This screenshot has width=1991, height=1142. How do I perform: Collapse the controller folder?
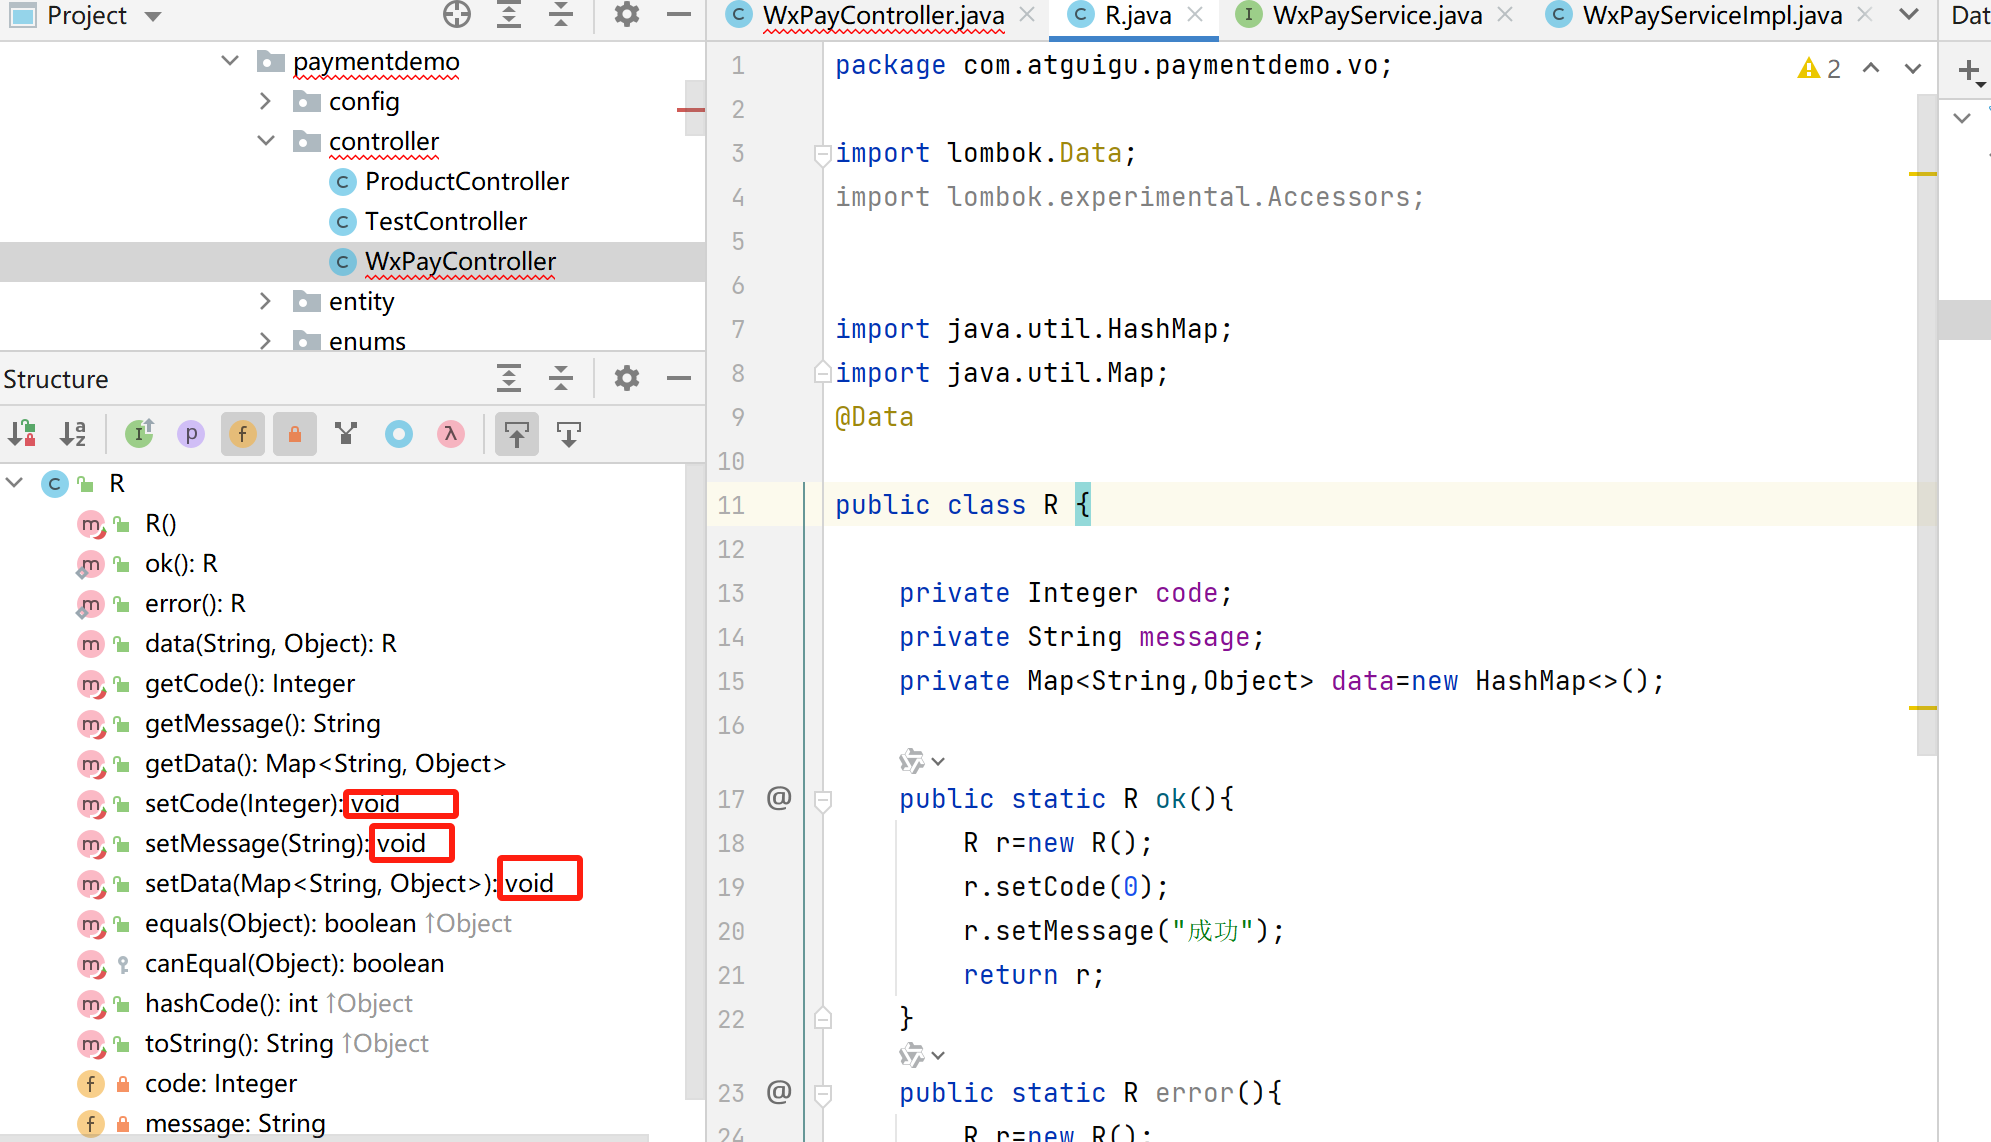click(265, 141)
